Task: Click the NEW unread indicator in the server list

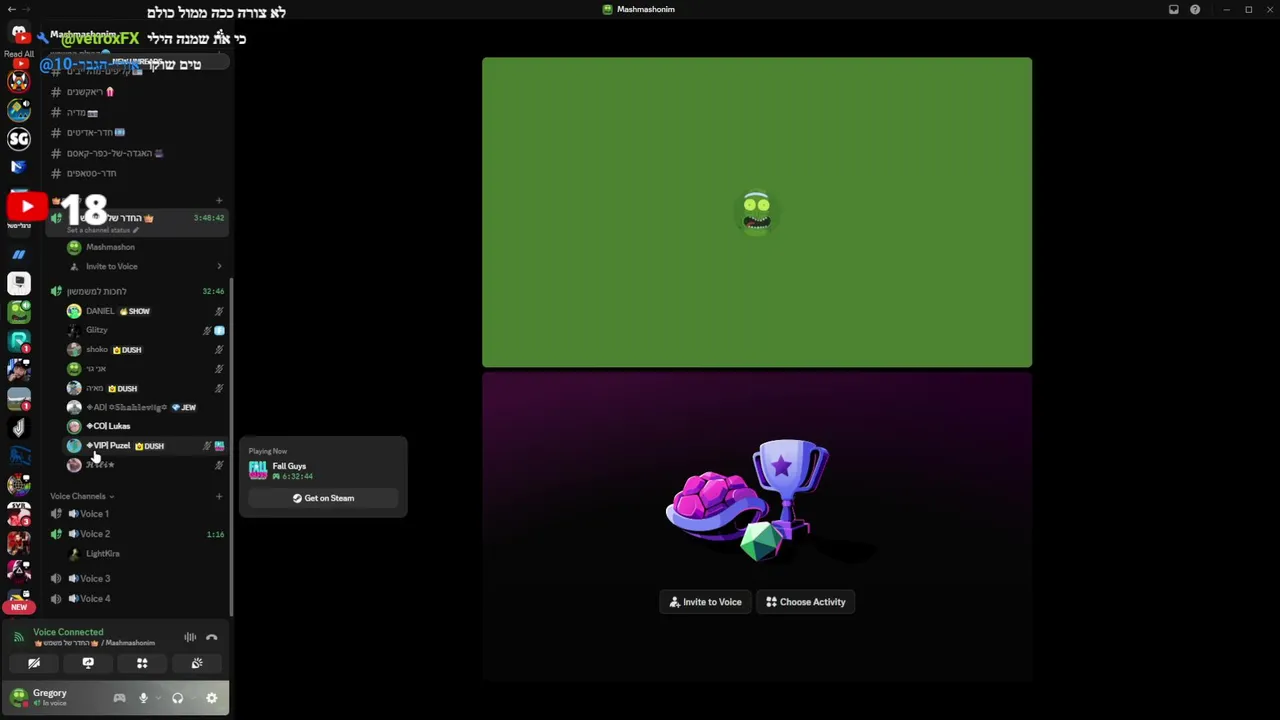Action: click(x=19, y=607)
